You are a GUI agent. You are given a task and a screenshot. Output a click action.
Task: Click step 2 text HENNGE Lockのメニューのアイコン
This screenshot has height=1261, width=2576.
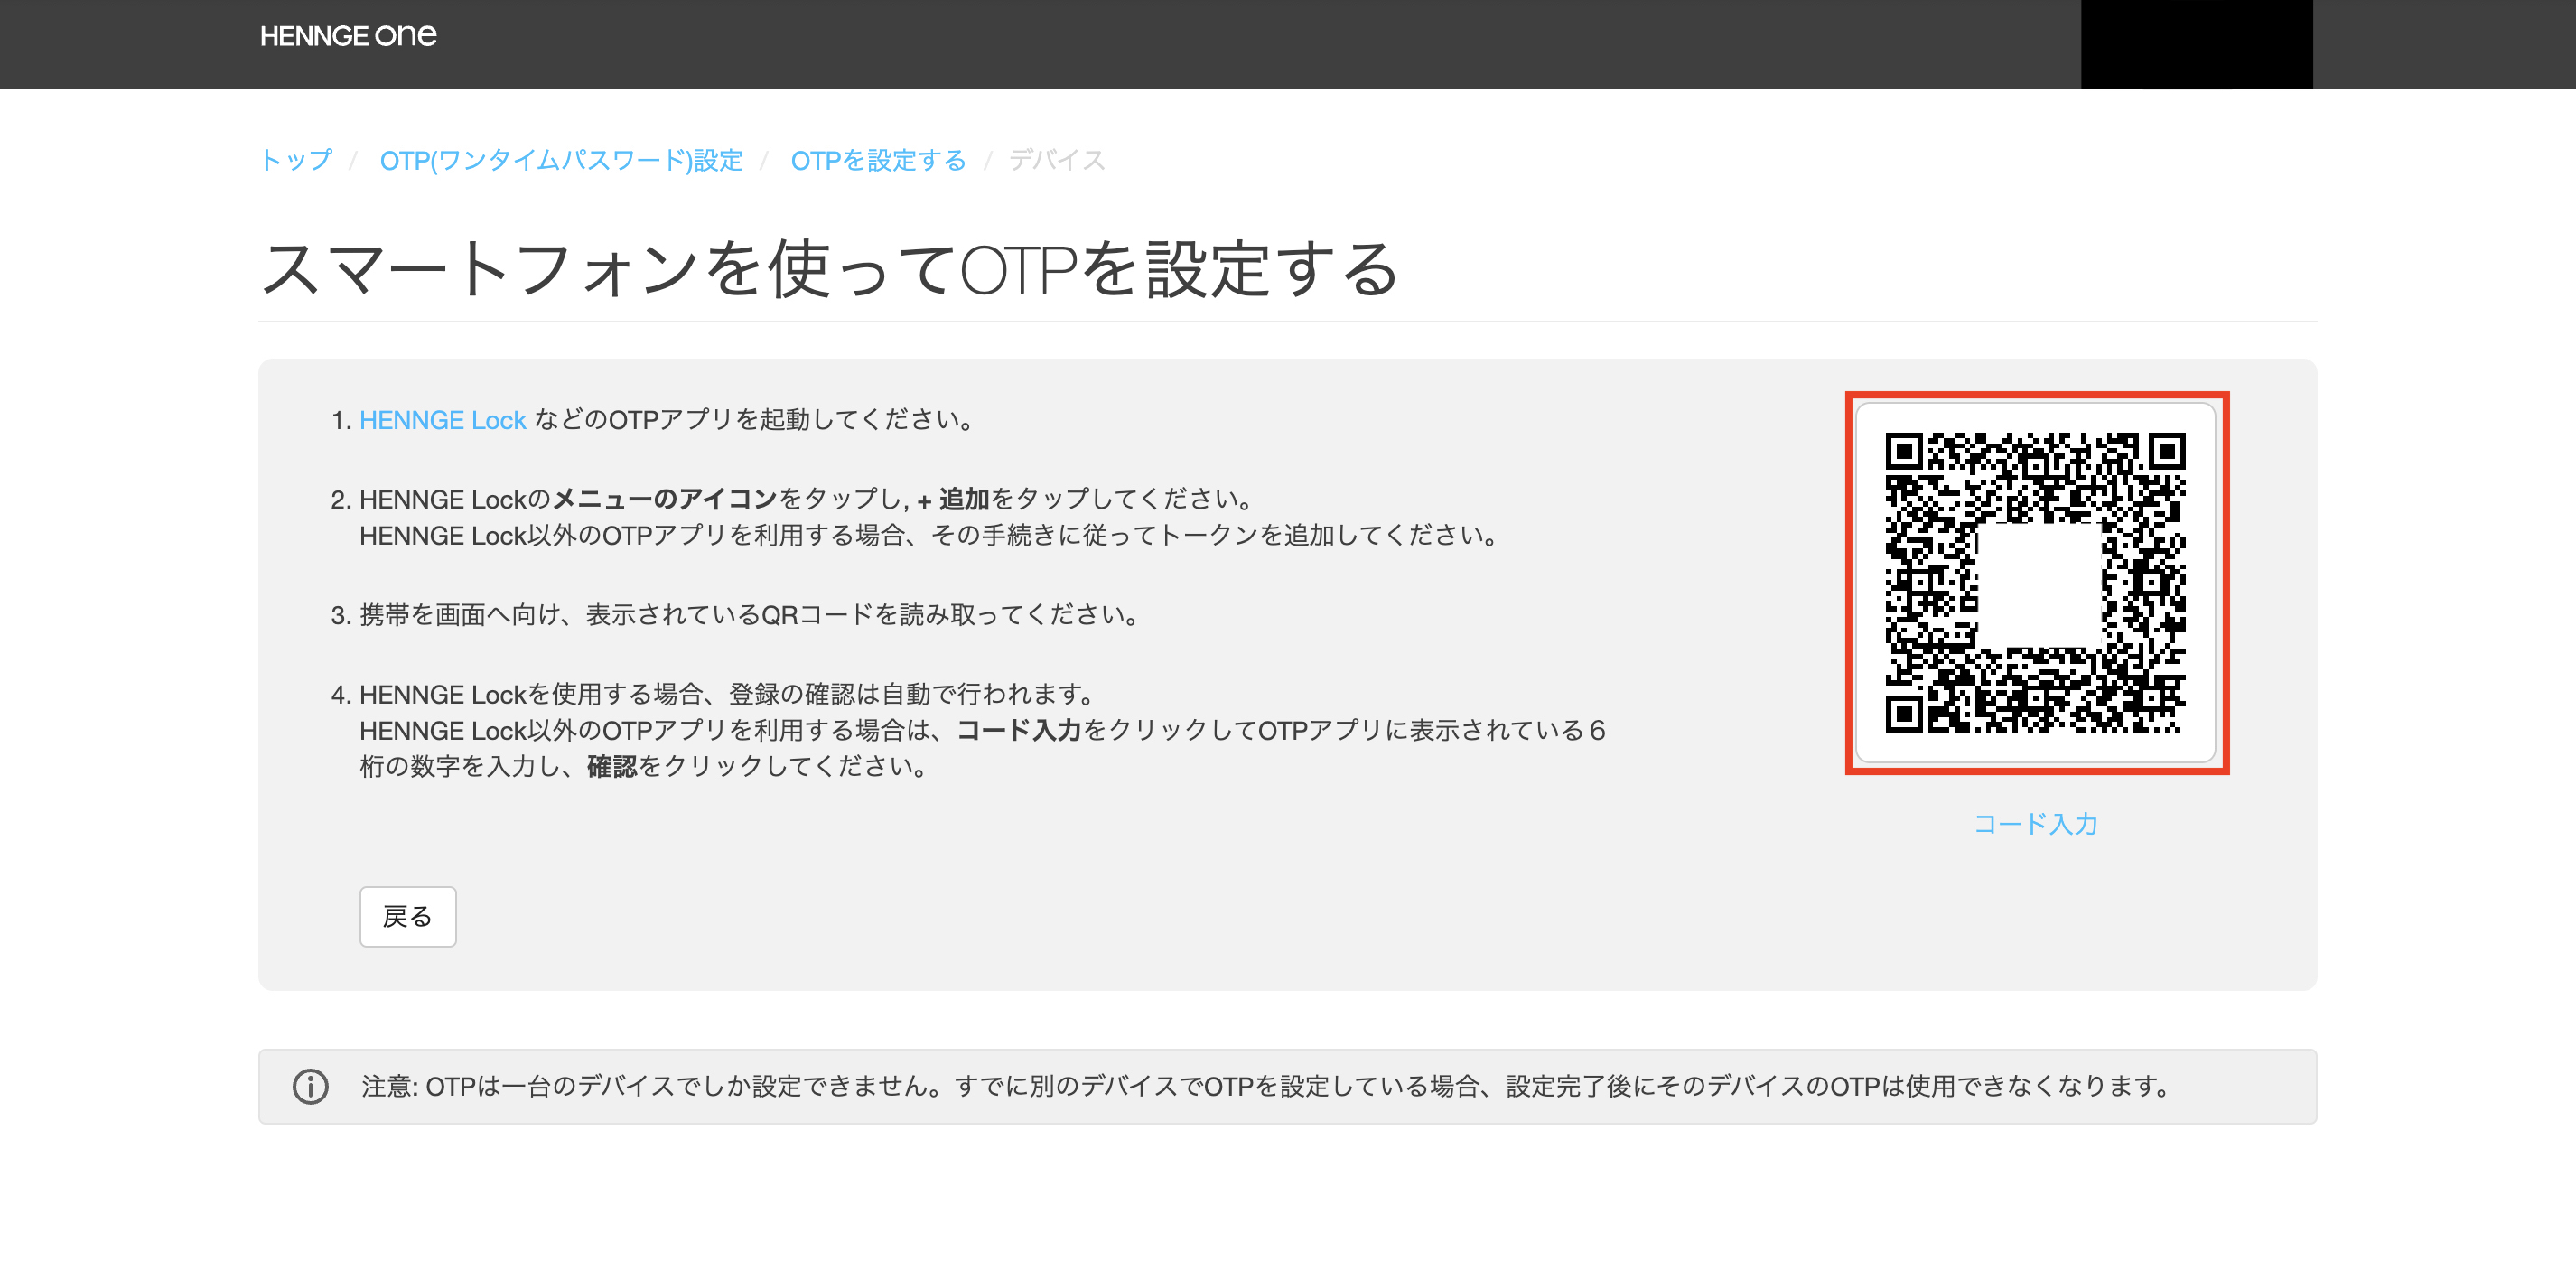click(x=568, y=499)
